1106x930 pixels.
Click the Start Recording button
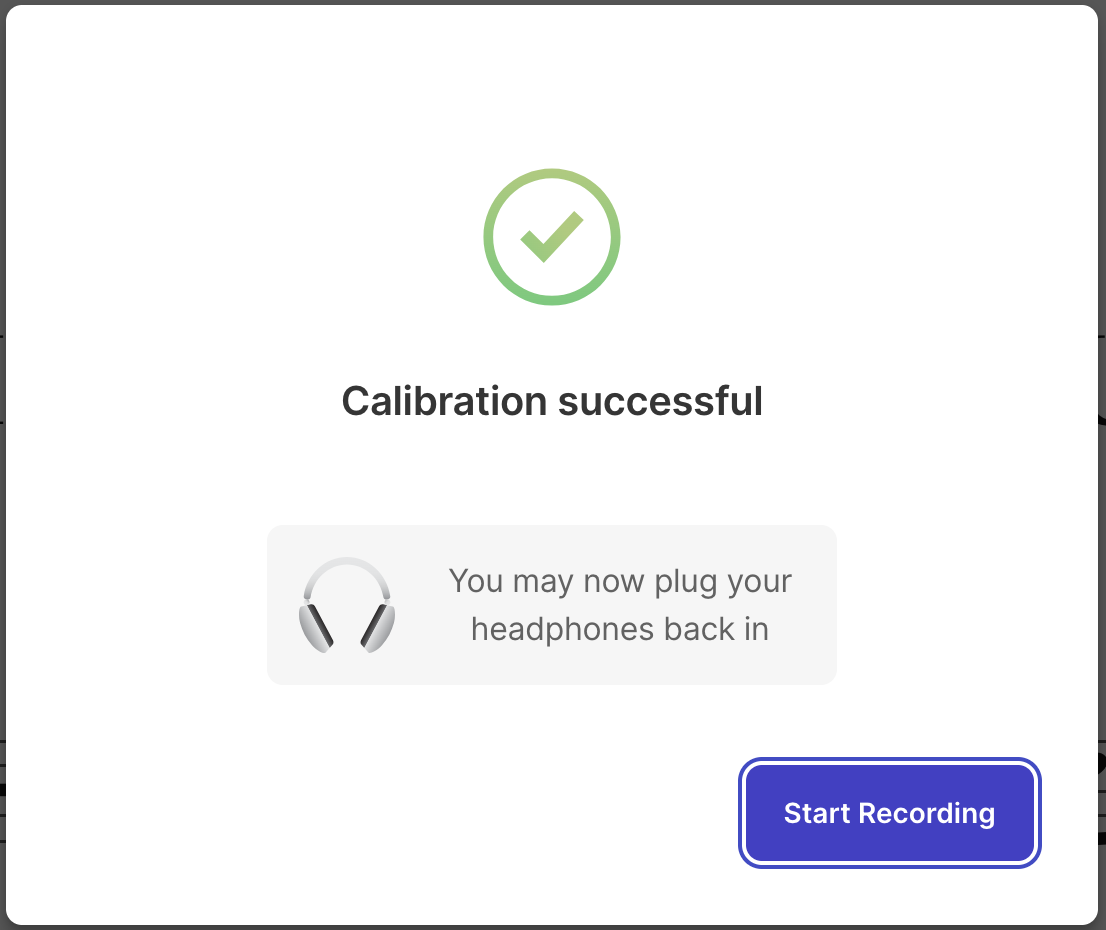click(889, 813)
